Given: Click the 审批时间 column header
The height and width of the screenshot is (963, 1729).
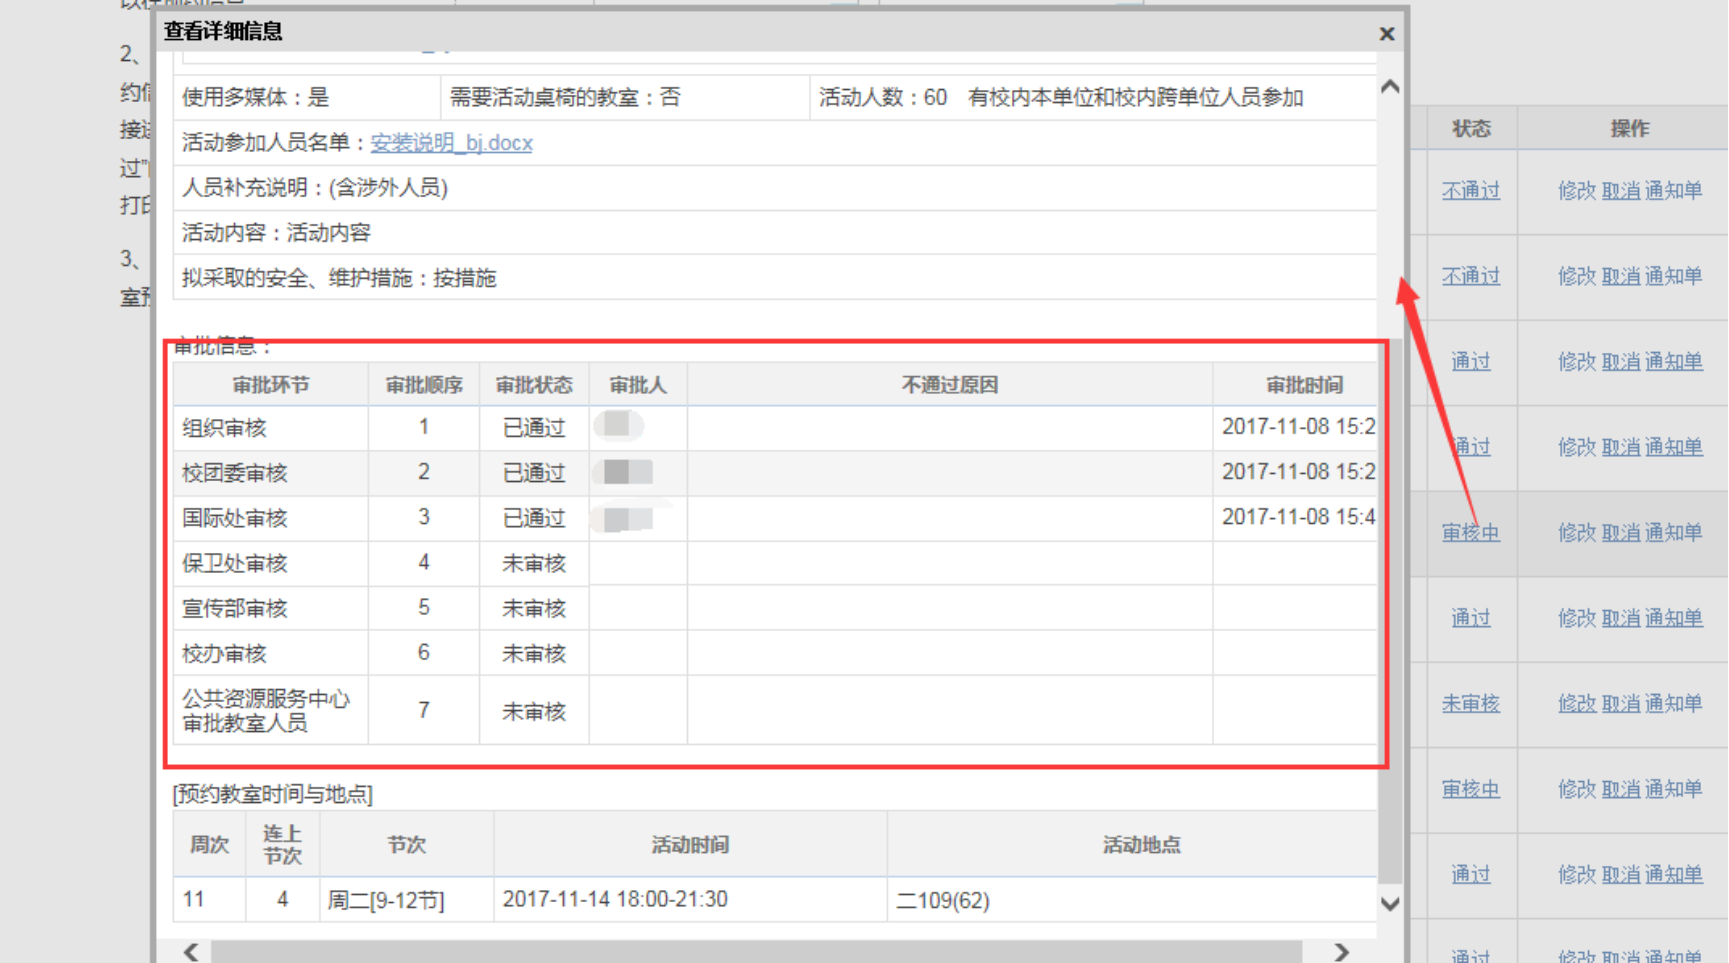Looking at the screenshot, I should (1303, 385).
